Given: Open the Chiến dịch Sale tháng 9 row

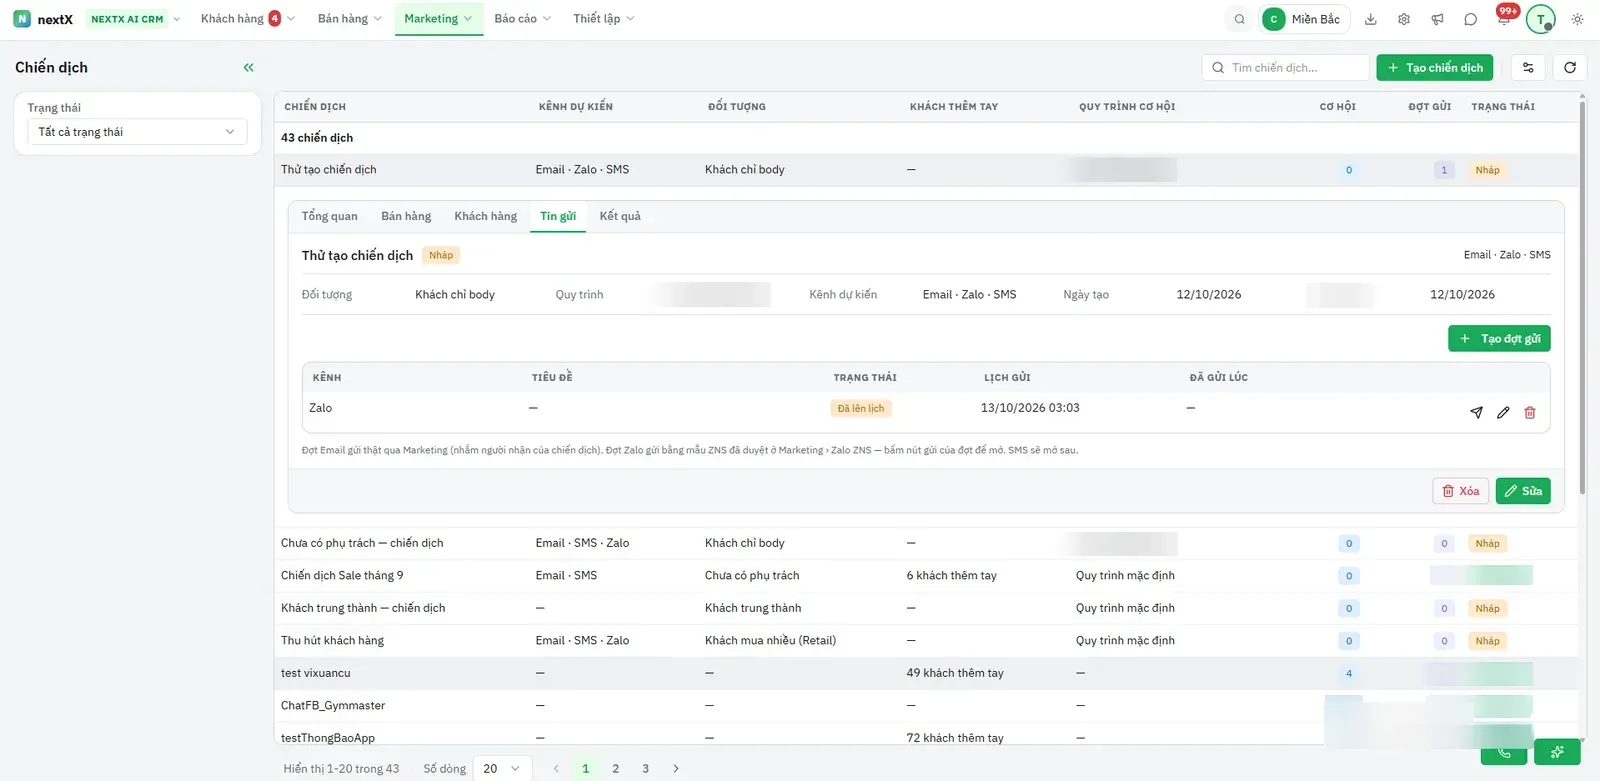Looking at the screenshot, I should [926, 576].
